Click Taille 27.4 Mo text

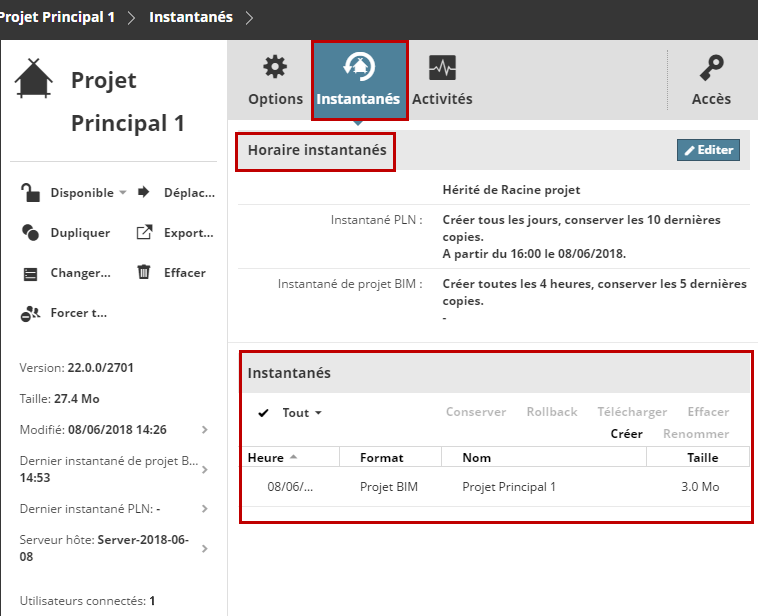[59, 398]
